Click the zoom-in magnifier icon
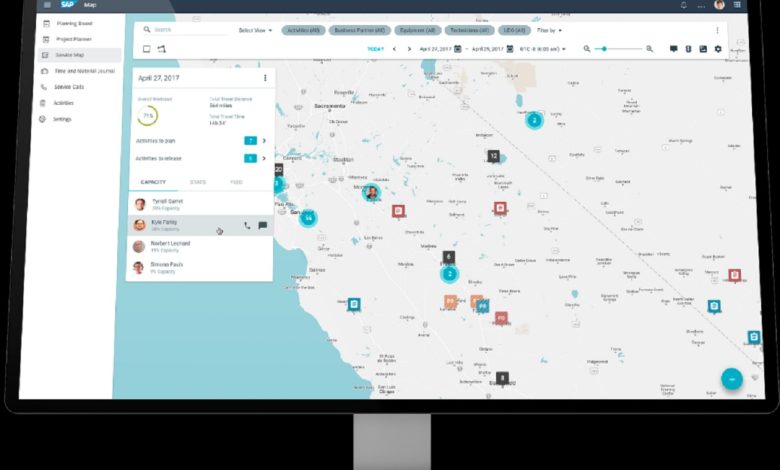 tap(649, 49)
